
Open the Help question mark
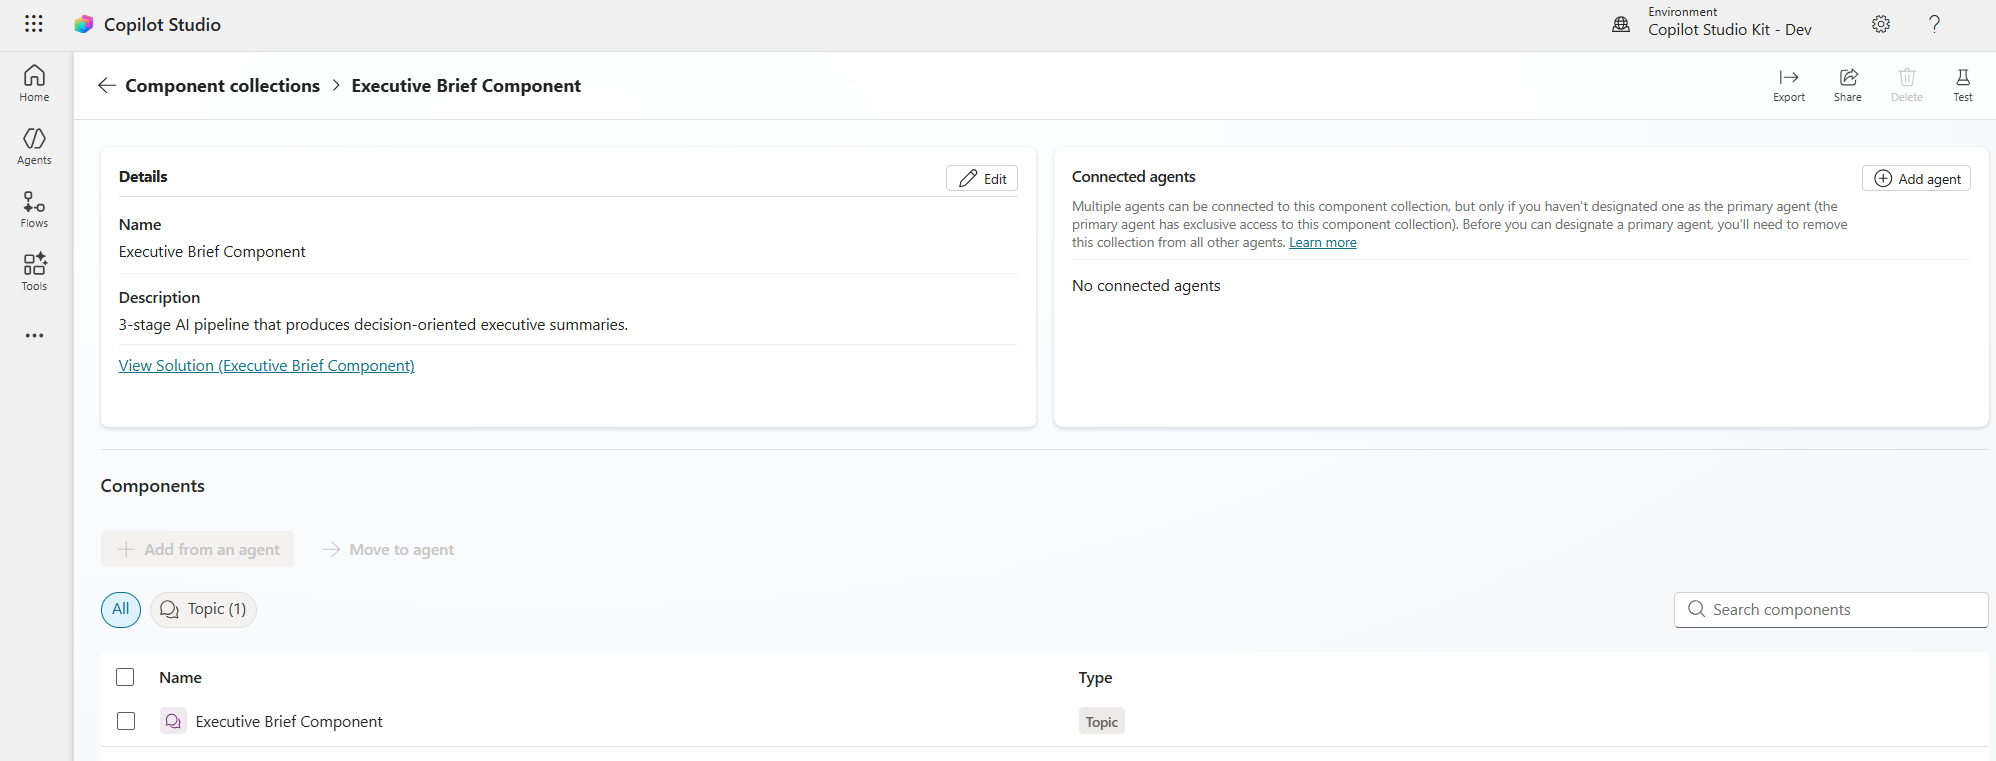coord(1935,24)
